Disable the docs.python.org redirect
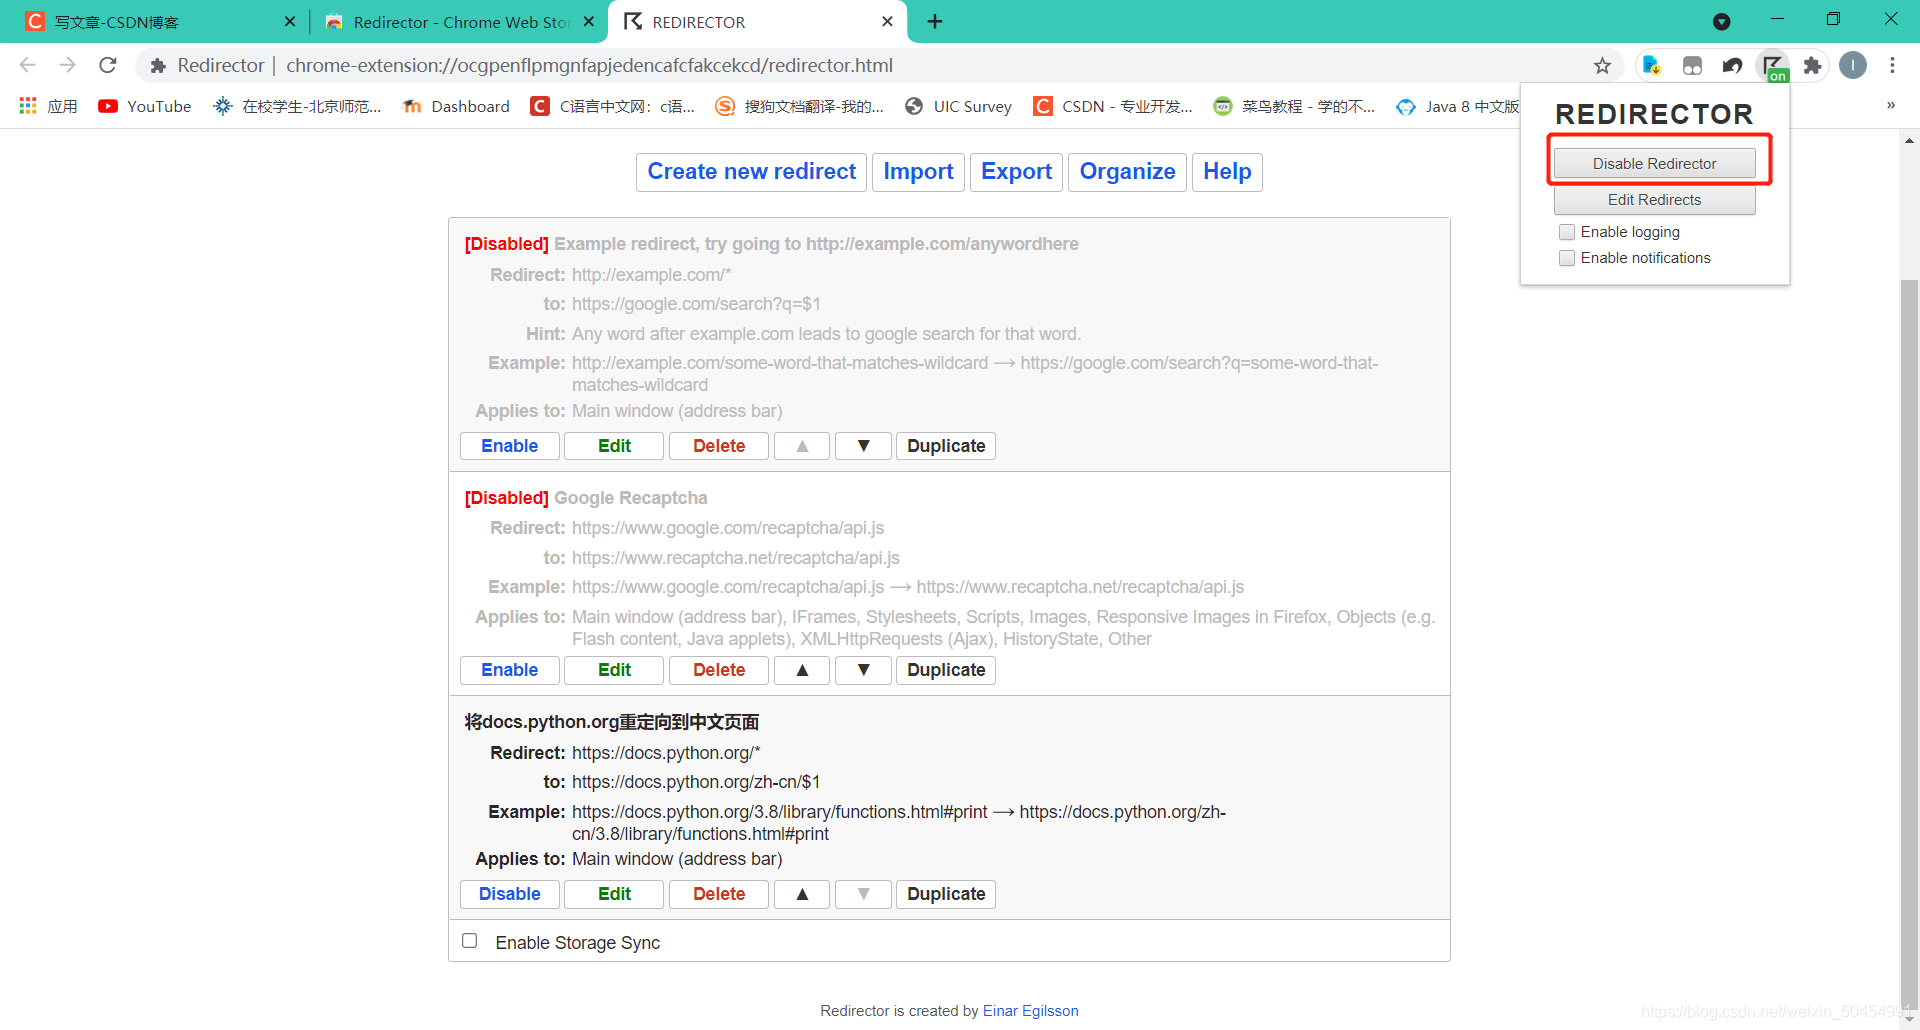 pyautogui.click(x=509, y=894)
